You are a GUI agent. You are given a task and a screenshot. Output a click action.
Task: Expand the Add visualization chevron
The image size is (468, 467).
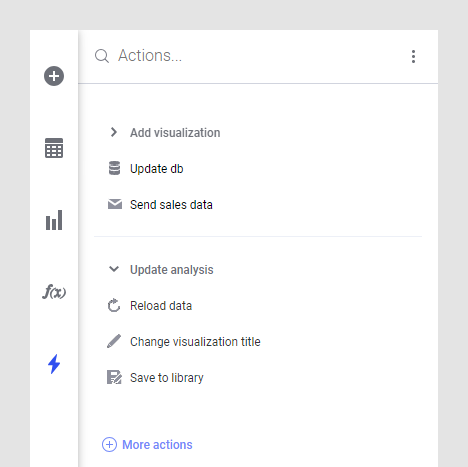114,132
